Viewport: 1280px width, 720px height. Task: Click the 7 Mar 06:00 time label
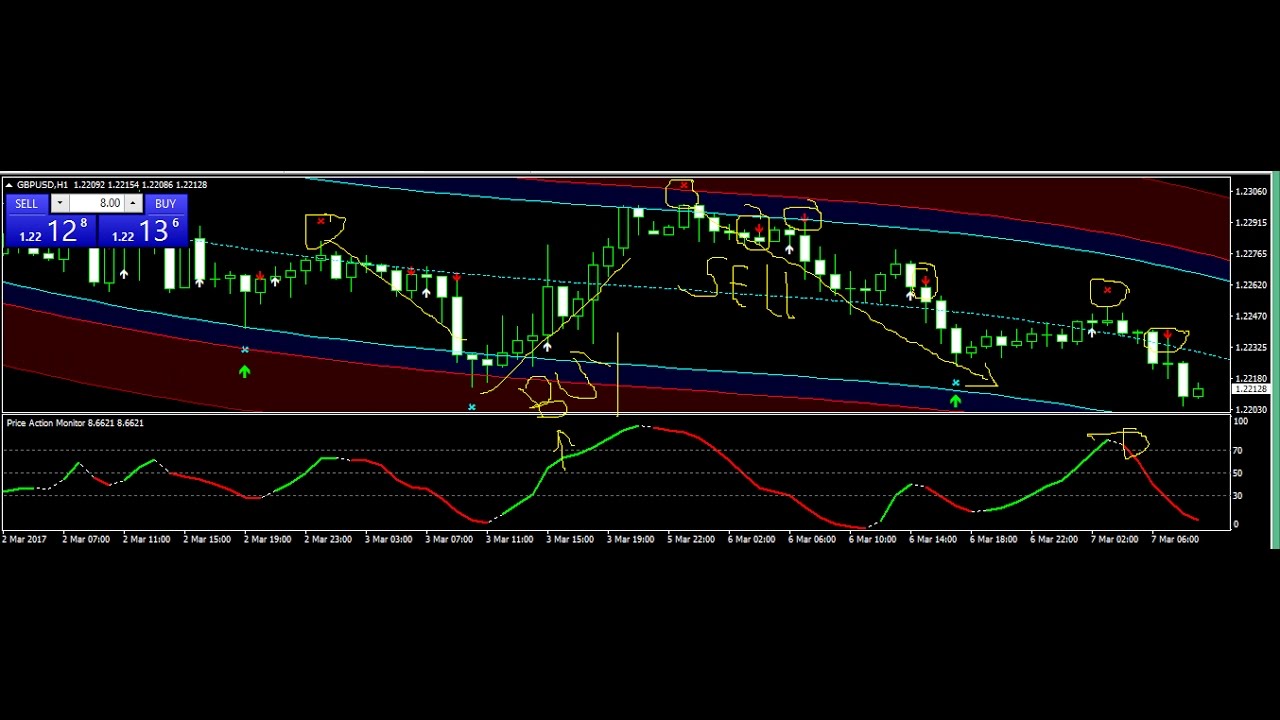[x=1175, y=539]
